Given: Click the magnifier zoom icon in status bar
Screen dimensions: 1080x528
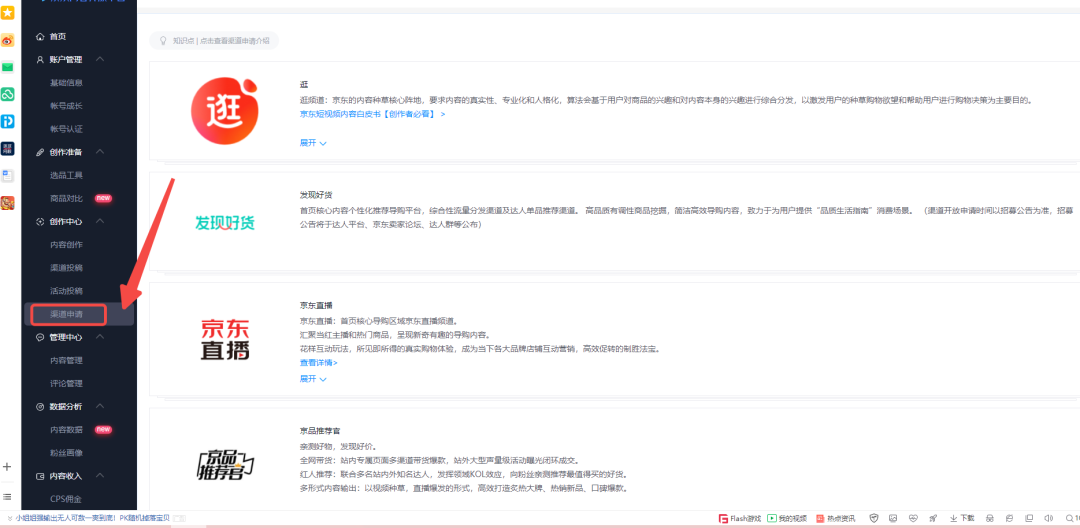Looking at the screenshot, I should click(x=1071, y=518).
